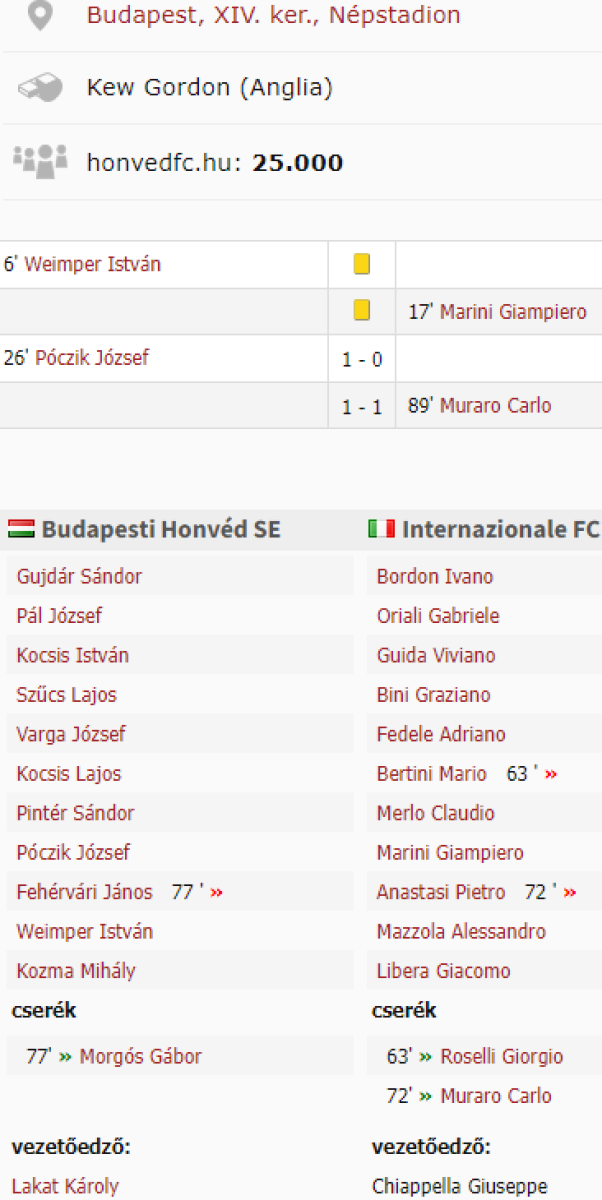Open Budapesti Honvéd SE team page
This screenshot has width=602, height=1200.
point(161,529)
